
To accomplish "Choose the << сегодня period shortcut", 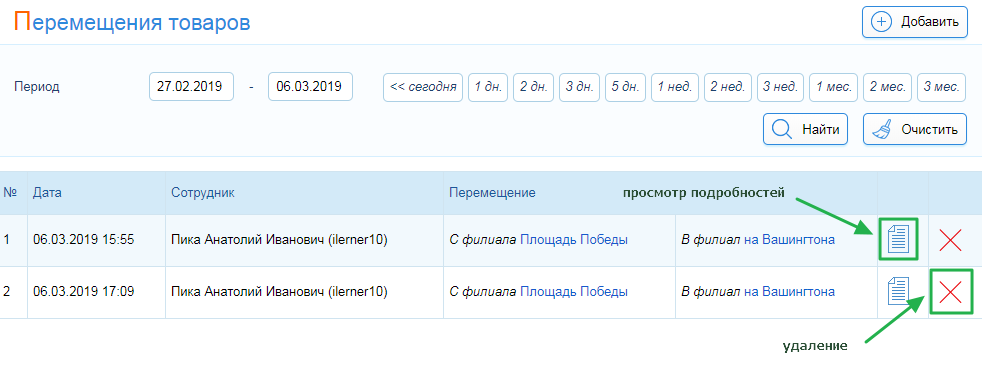I will [423, 87].
